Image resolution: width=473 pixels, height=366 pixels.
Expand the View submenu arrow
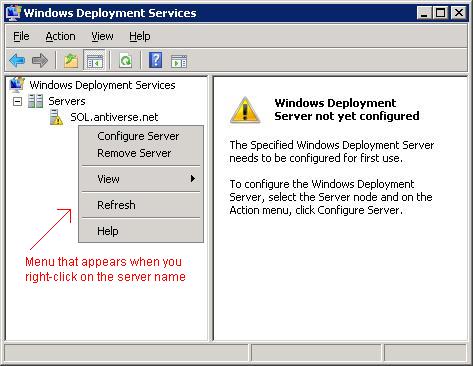(192, 179)
